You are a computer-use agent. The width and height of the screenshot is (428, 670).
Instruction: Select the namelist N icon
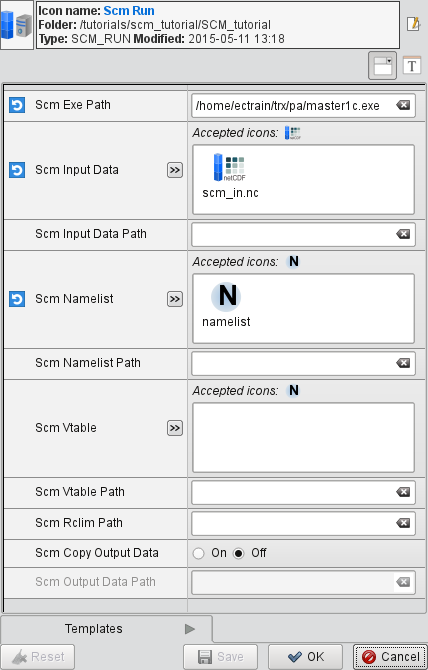226,305
